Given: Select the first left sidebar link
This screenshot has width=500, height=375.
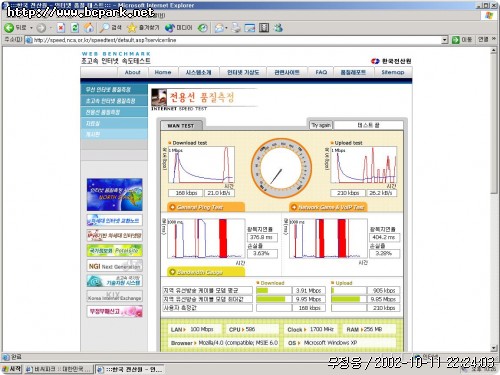Looking at the screenshot, I should point(114,89).
